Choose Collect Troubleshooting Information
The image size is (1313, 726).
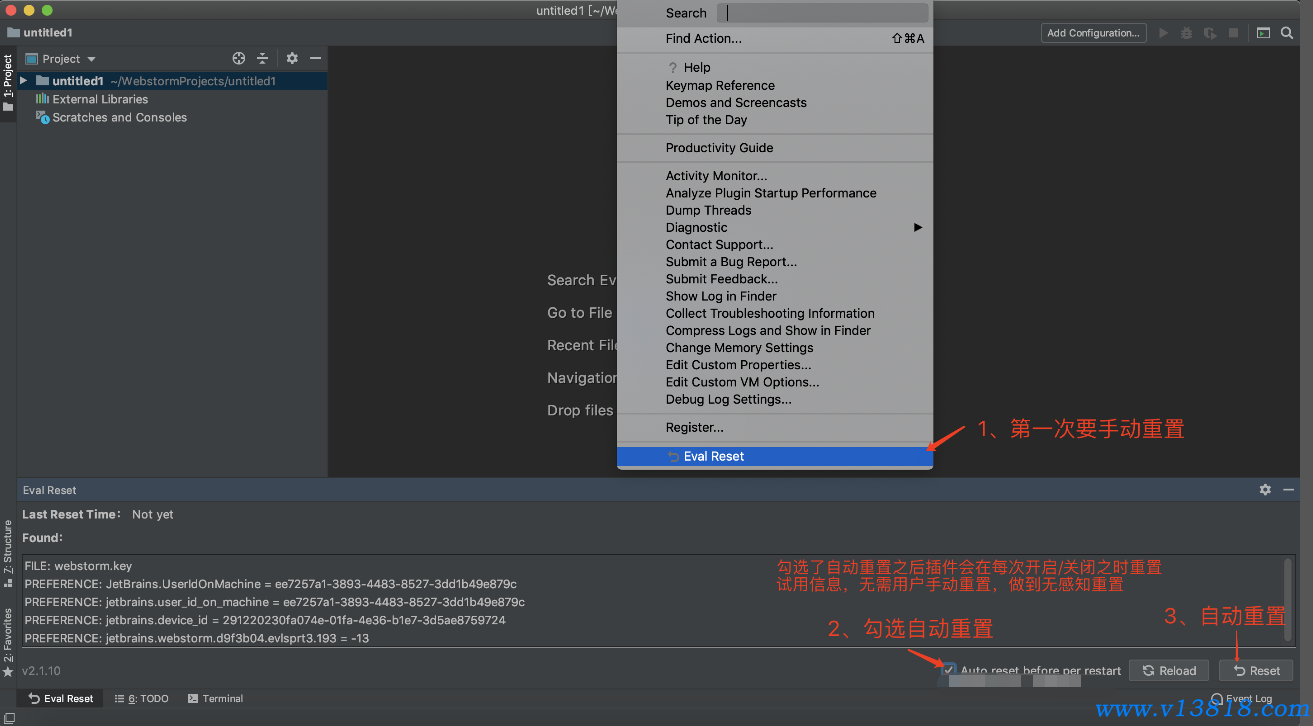click(x=775, y=313)
